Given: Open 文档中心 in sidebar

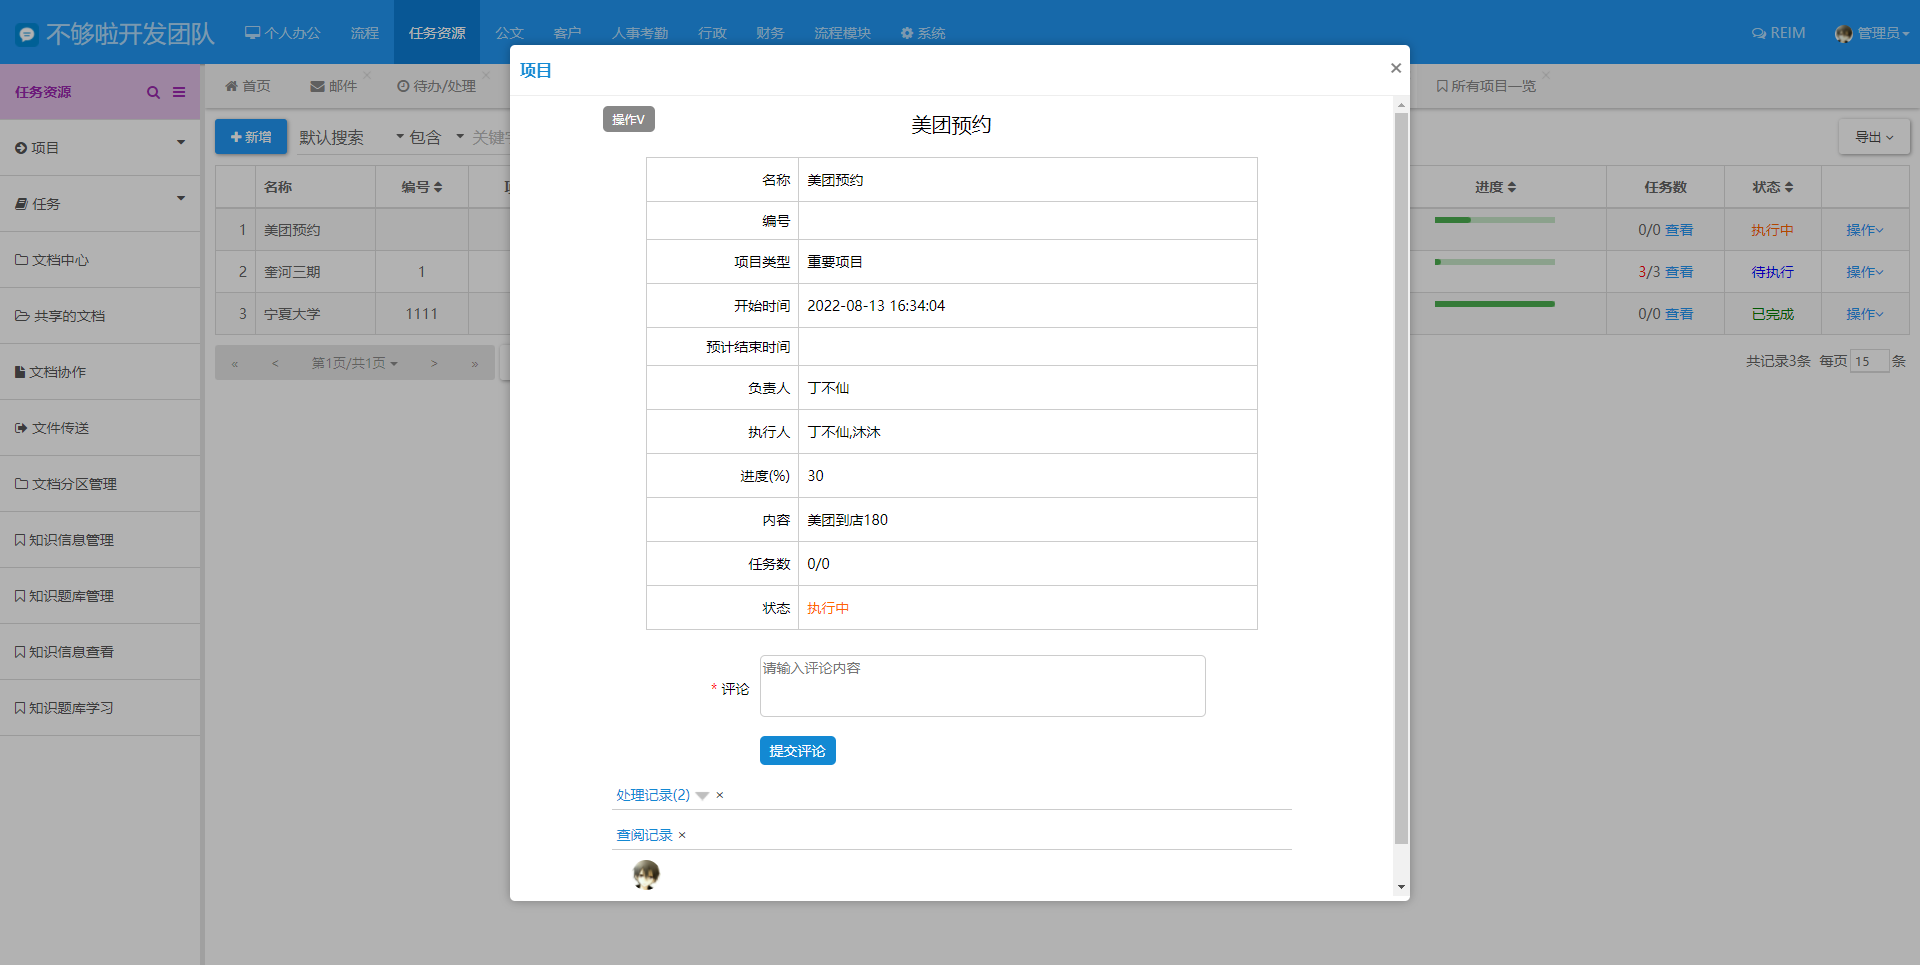Looking at the screenshot, I should (100, 260).
